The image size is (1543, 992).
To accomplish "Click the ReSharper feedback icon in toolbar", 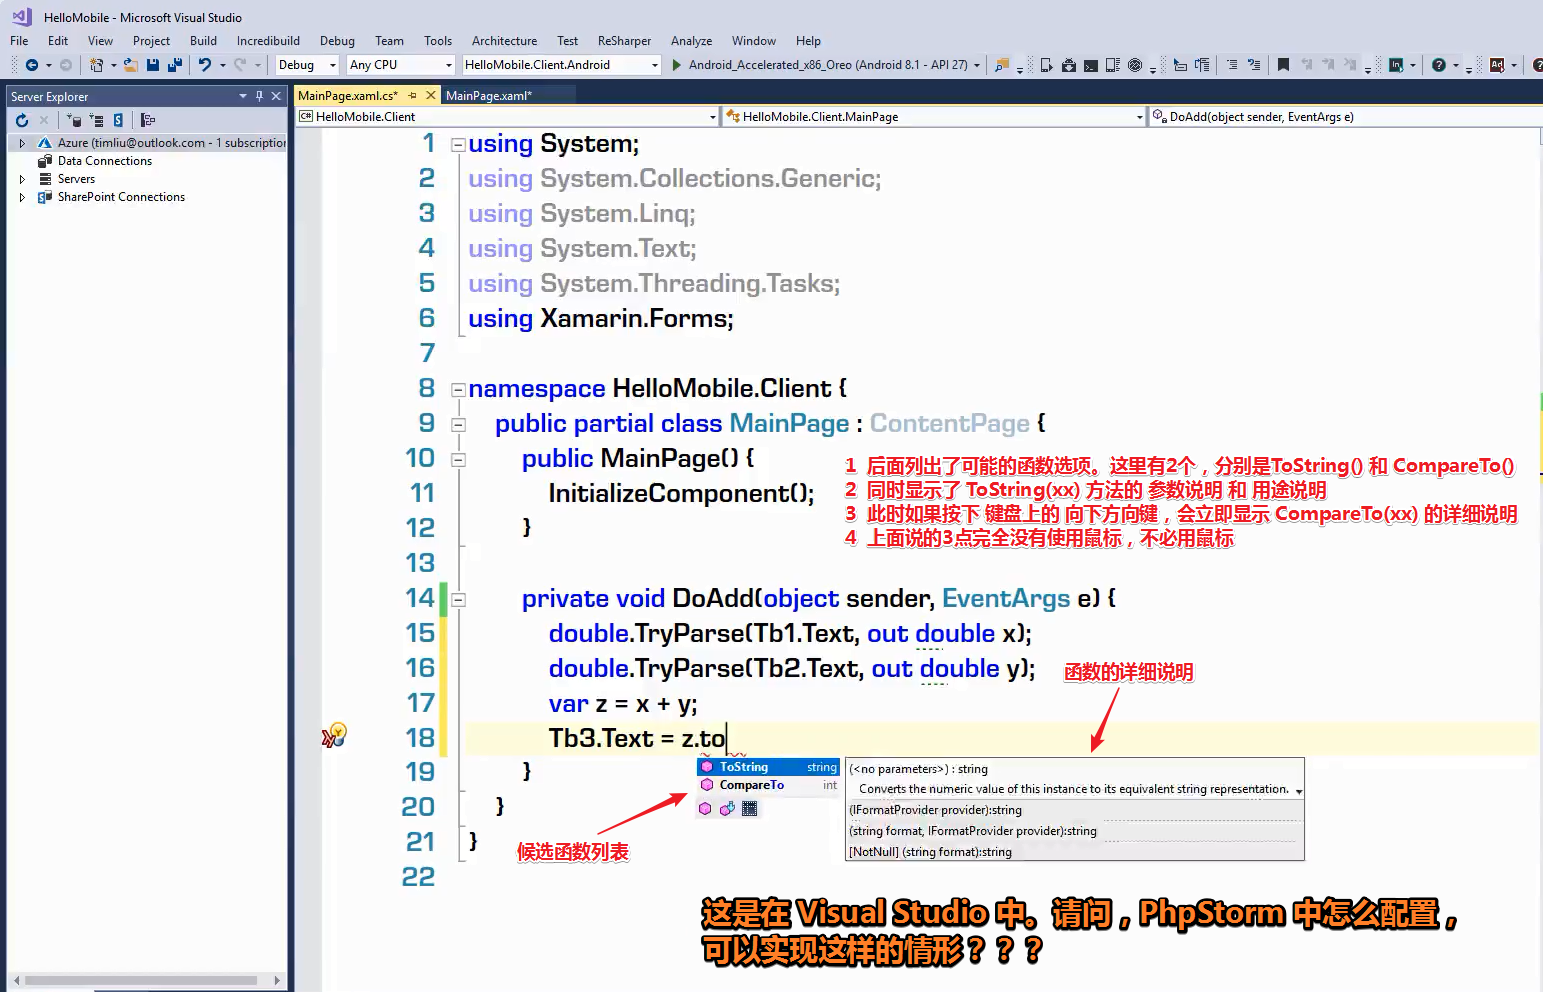I will (1438, 65).
